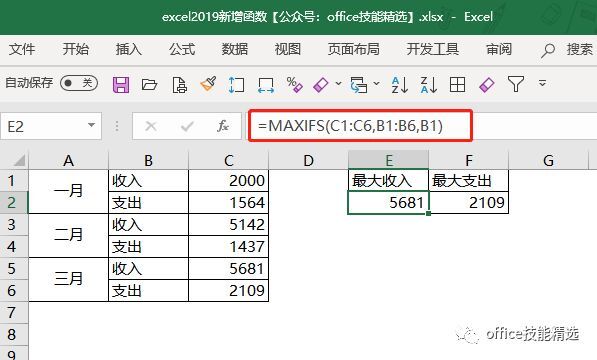Click cell with value 1437
Screen dimensions: 597x360
coord(228,247)
